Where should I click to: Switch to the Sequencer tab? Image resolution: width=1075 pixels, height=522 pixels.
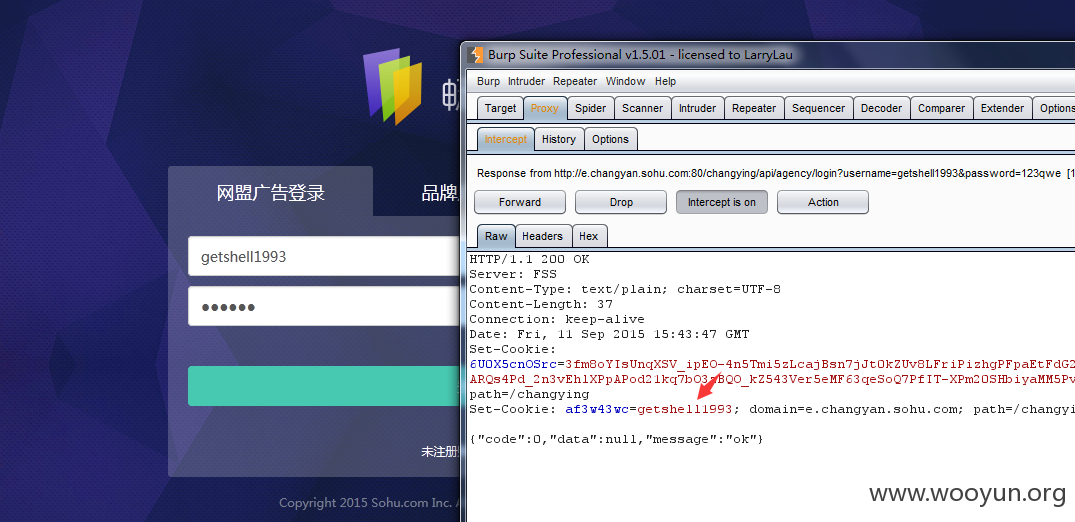tap(819, 108)
